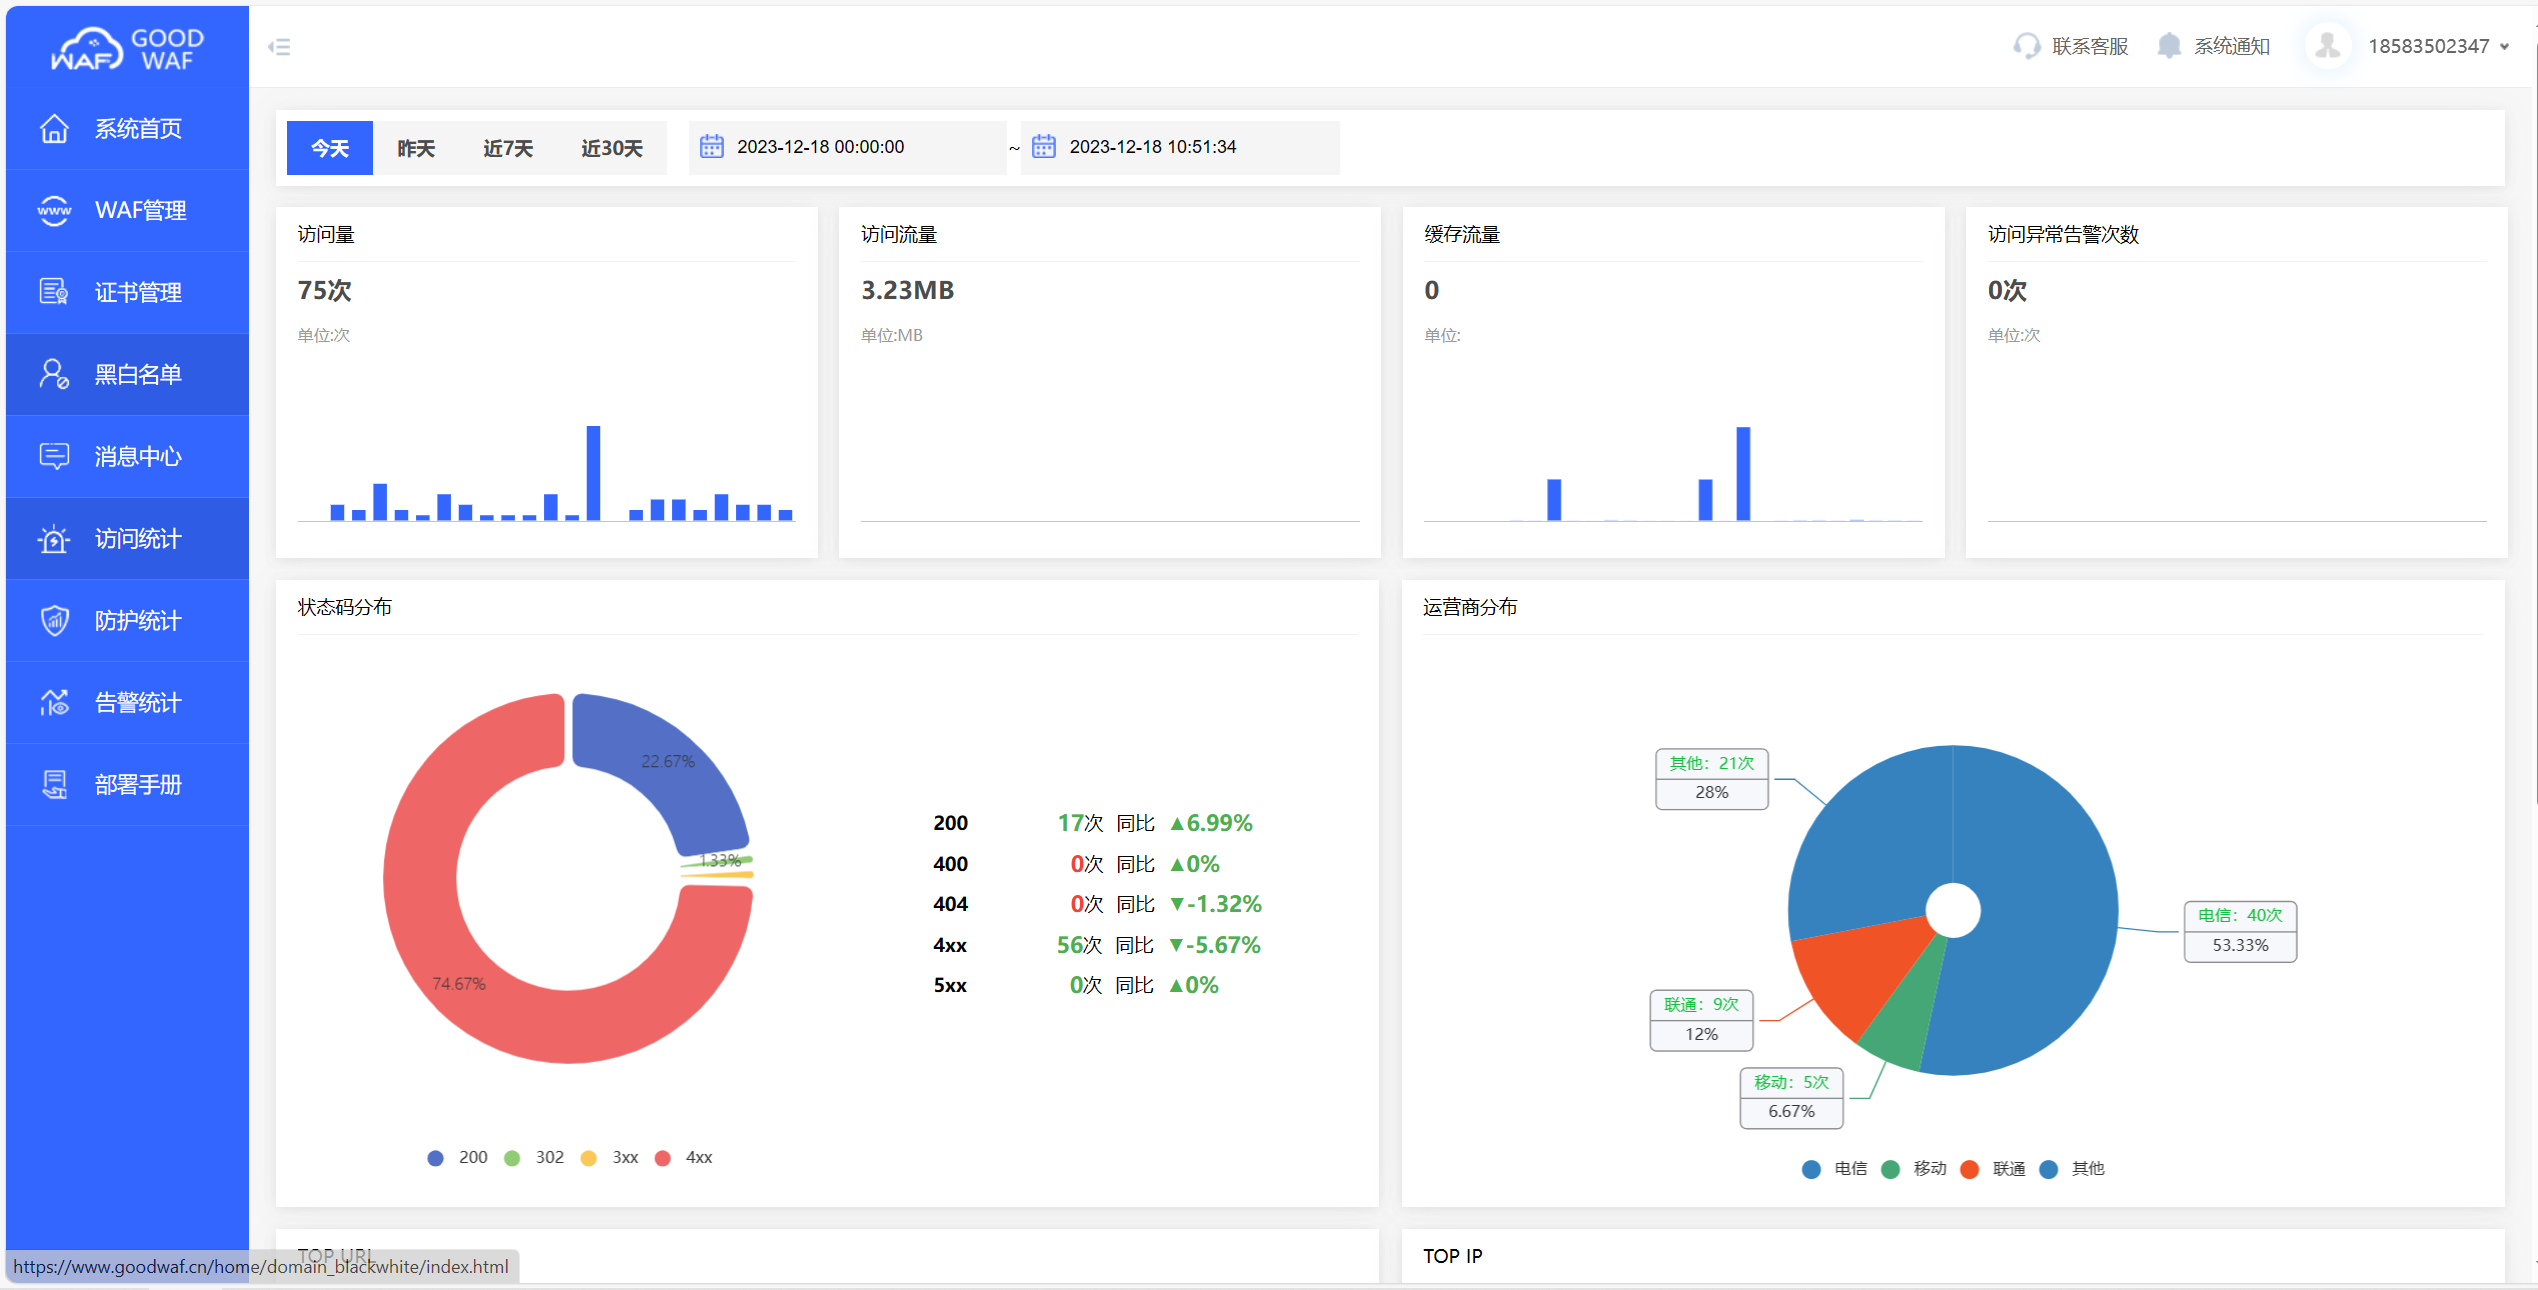Image resolution: width=2538 pixels, height=1290 pixels.
Task: Switch to the 近7天 time range tab
Action: 508,149
